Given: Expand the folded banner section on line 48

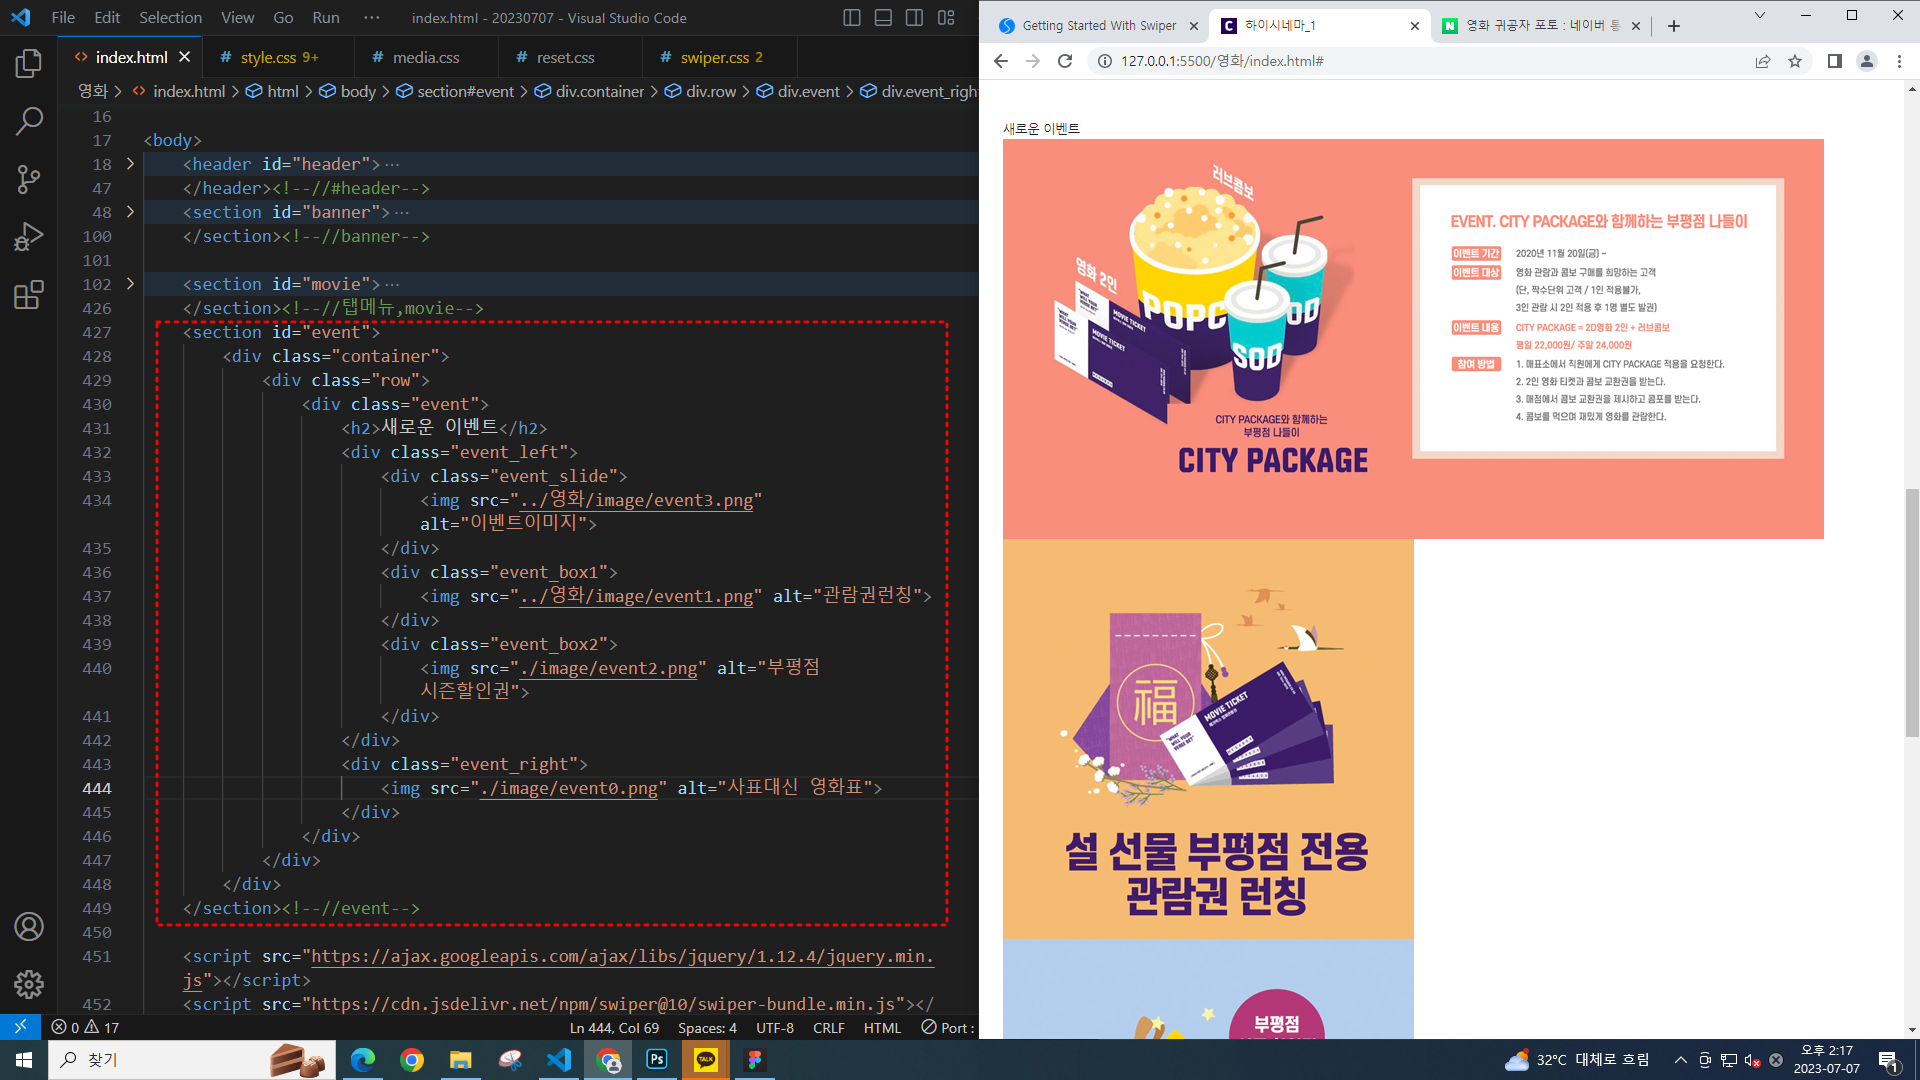Looking at the screenshot, I should 130,212.
